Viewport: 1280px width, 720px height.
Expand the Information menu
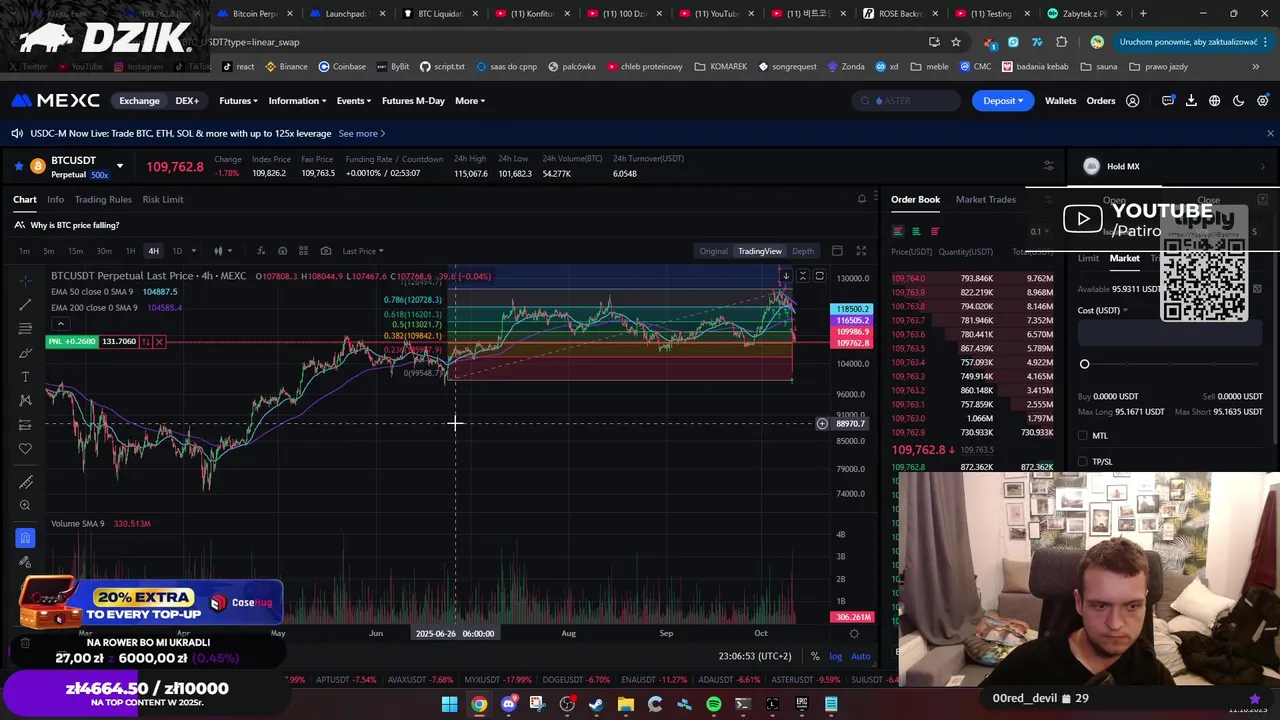[x=298, y=101]
